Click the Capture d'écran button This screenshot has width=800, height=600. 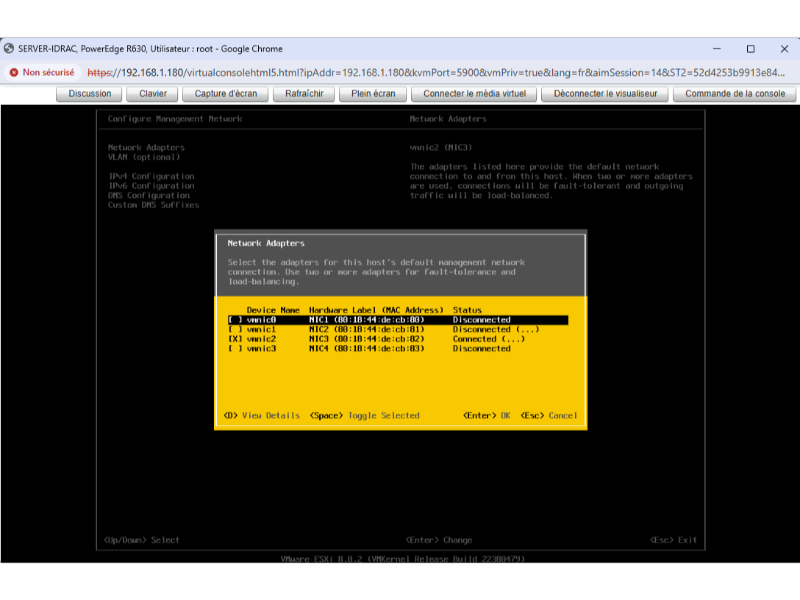(x=226, y=94)
